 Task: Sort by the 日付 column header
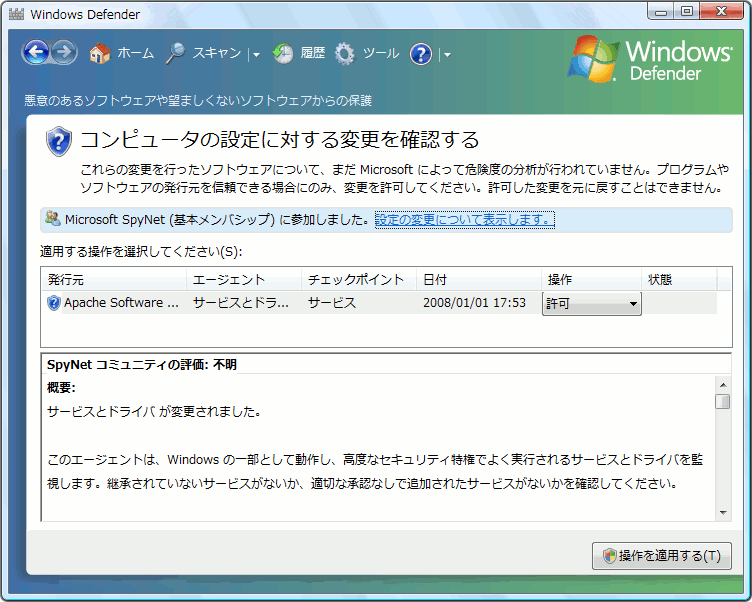479,279
